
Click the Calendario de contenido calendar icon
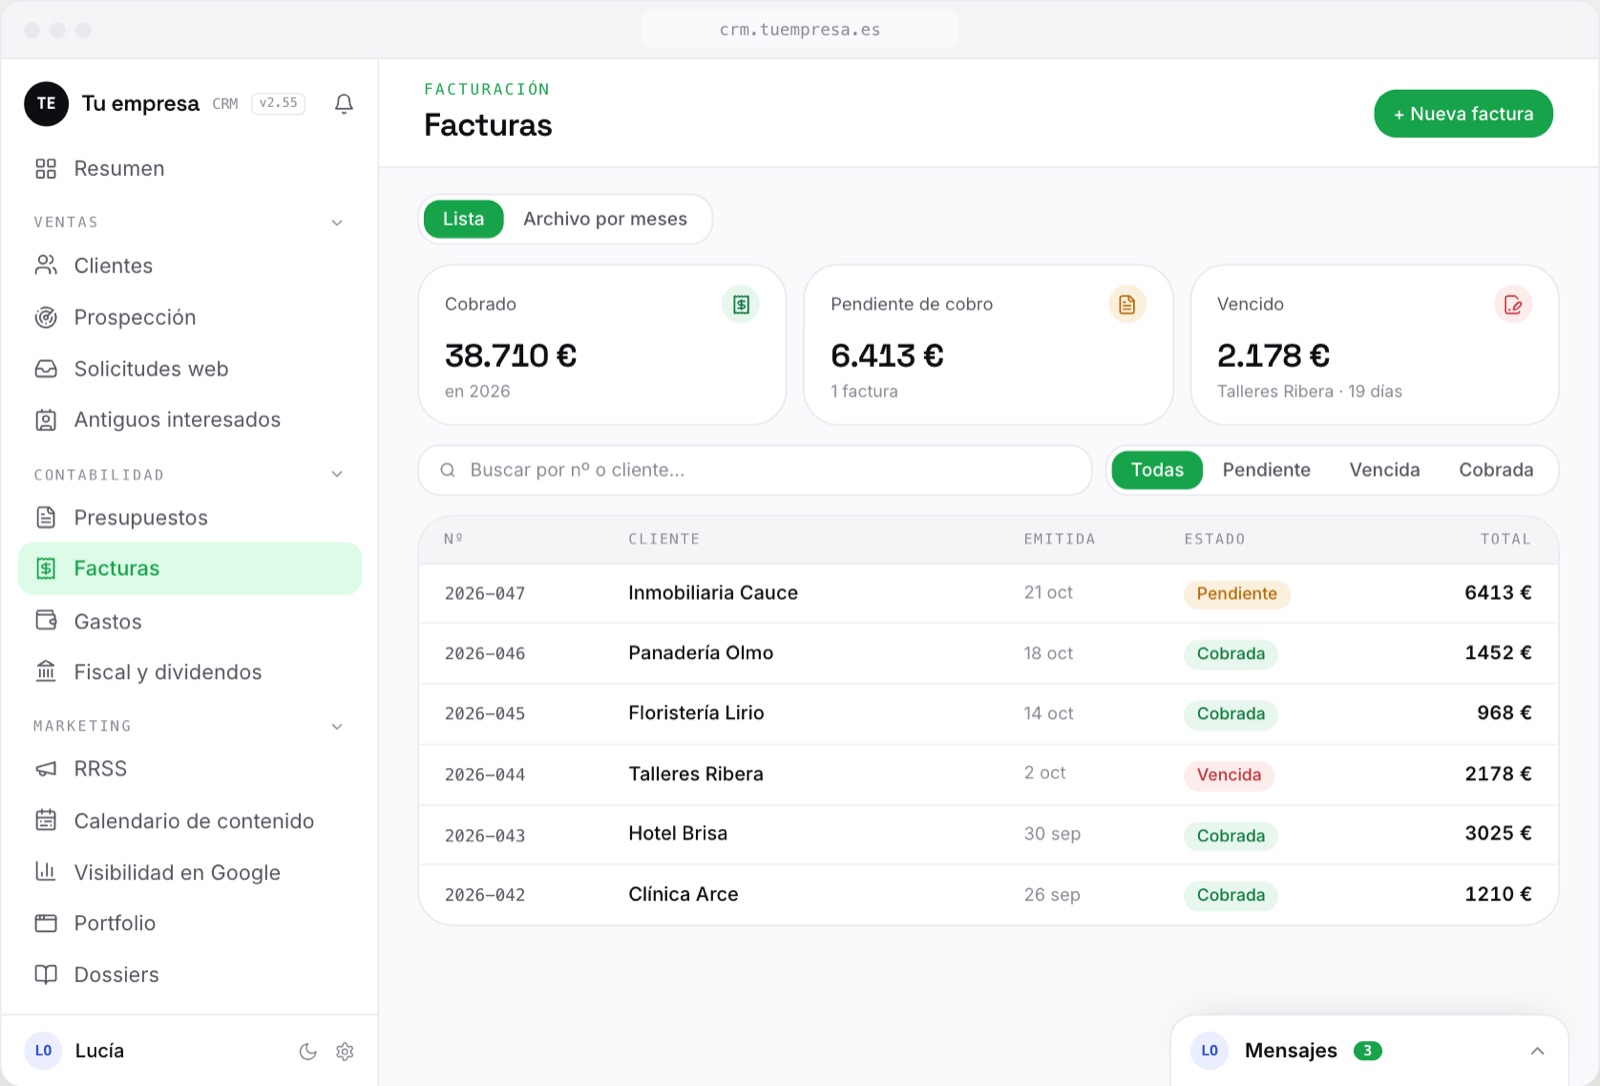click(x=46, y=821)
